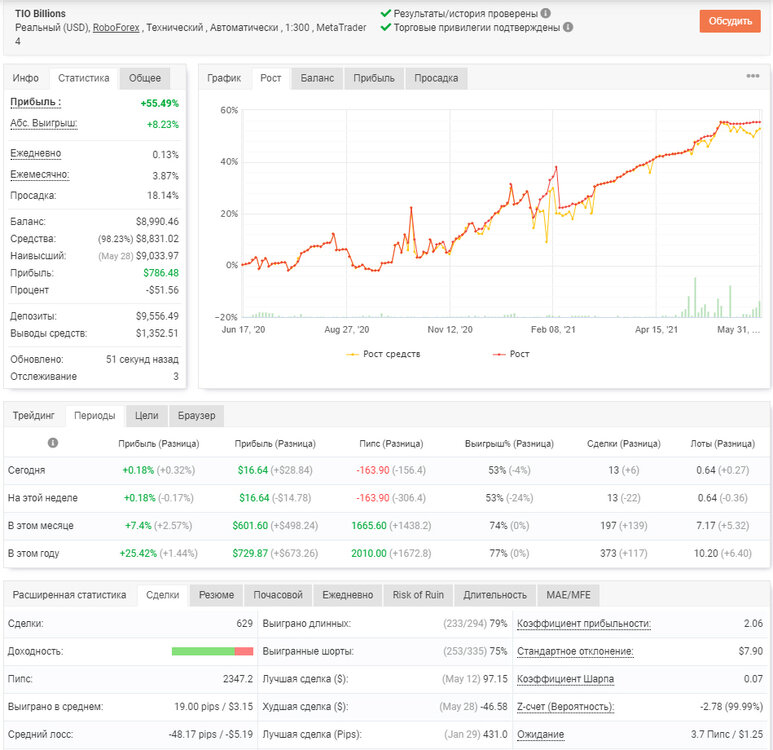Switch to the Трейдинг tab
773x750 pixels.
pyautogui.click(x=34, y=416)
